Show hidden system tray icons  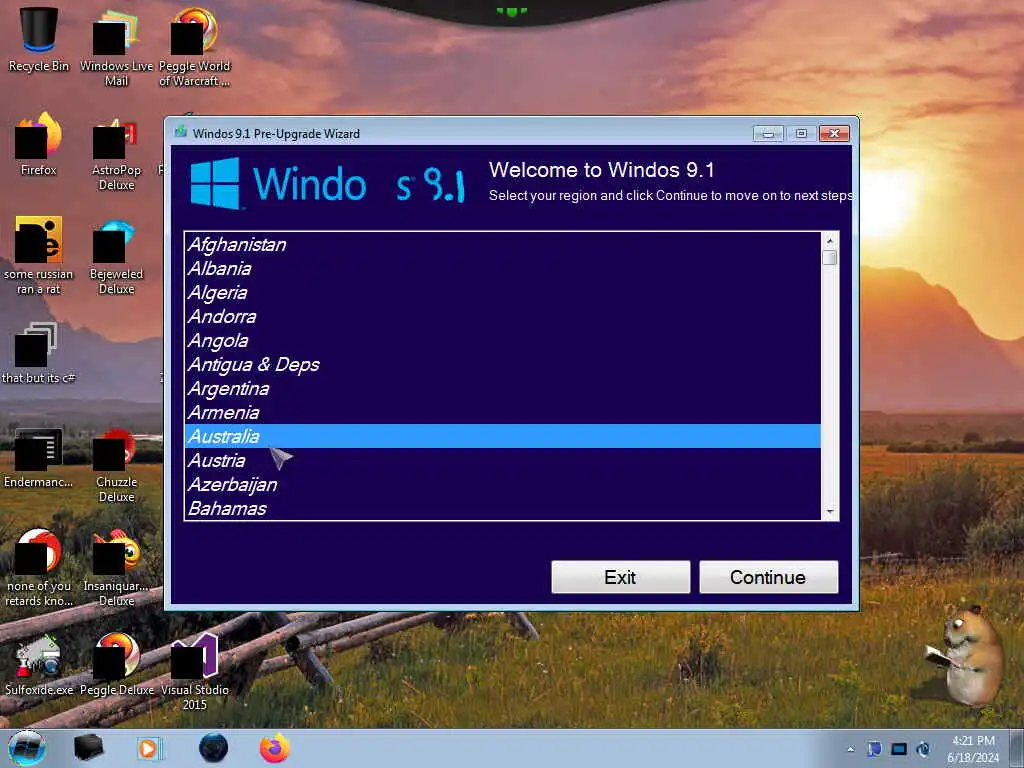(850, 749)
